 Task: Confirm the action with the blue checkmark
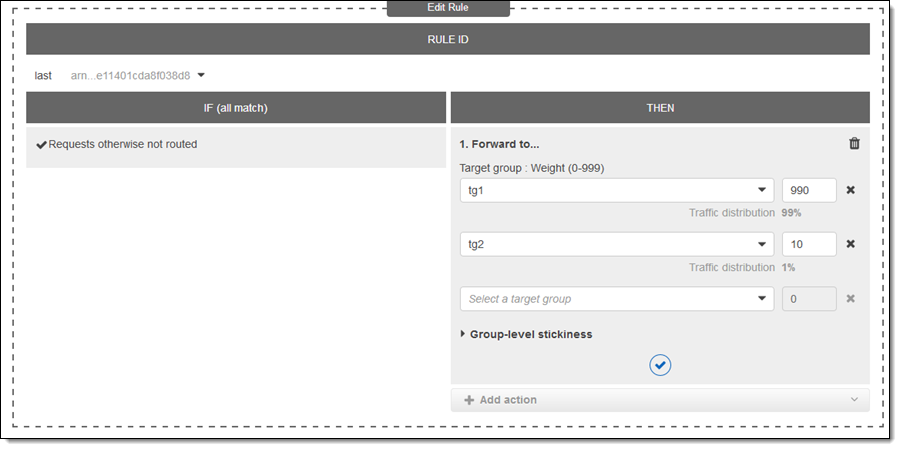point(660,365)
